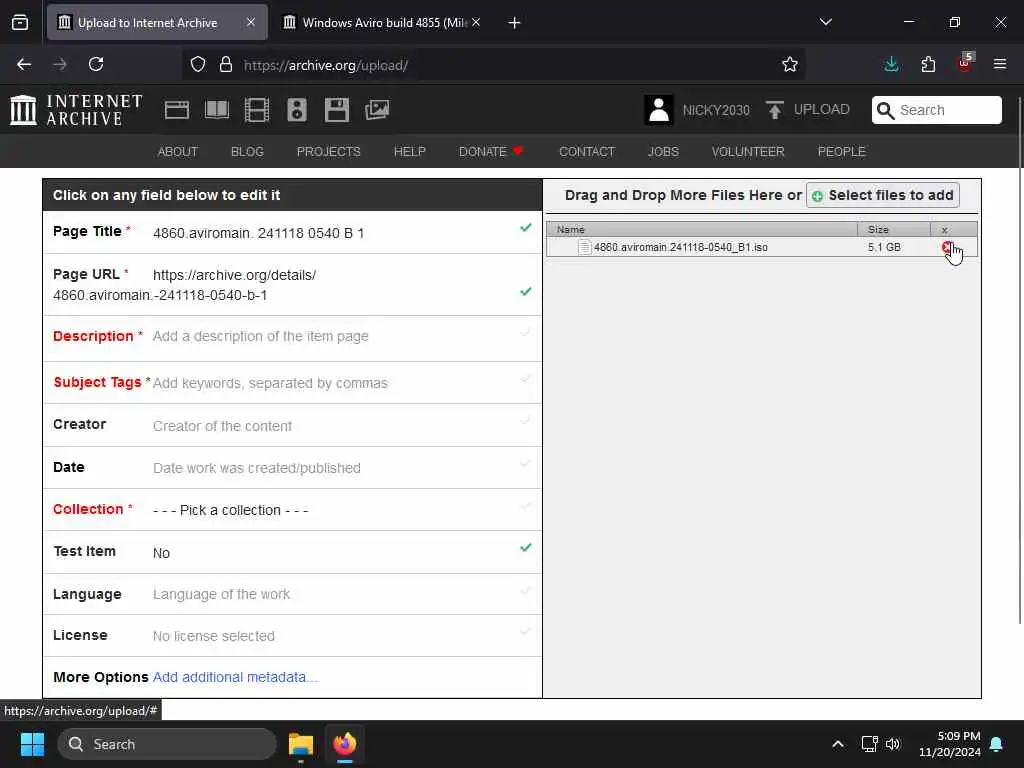Screen dimensions: 1024x768
Task: Open the HELP menu item
Action: [x=409, y=152]
